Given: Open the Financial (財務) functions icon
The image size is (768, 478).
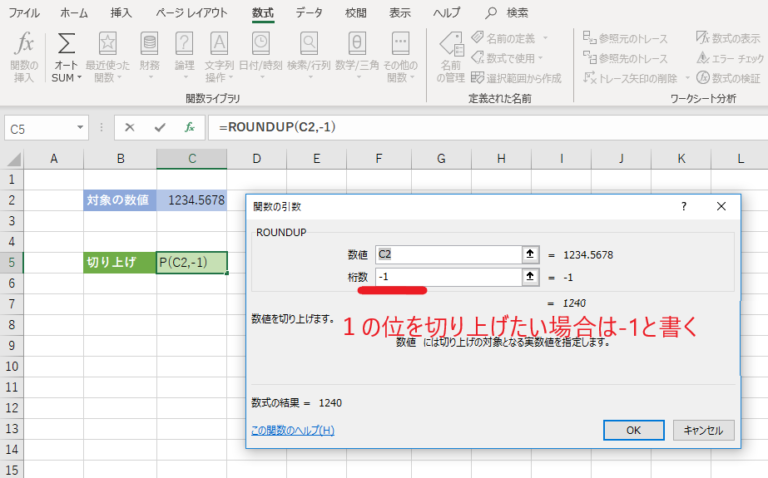Looking at the screenshot, I should pos(149,56).
